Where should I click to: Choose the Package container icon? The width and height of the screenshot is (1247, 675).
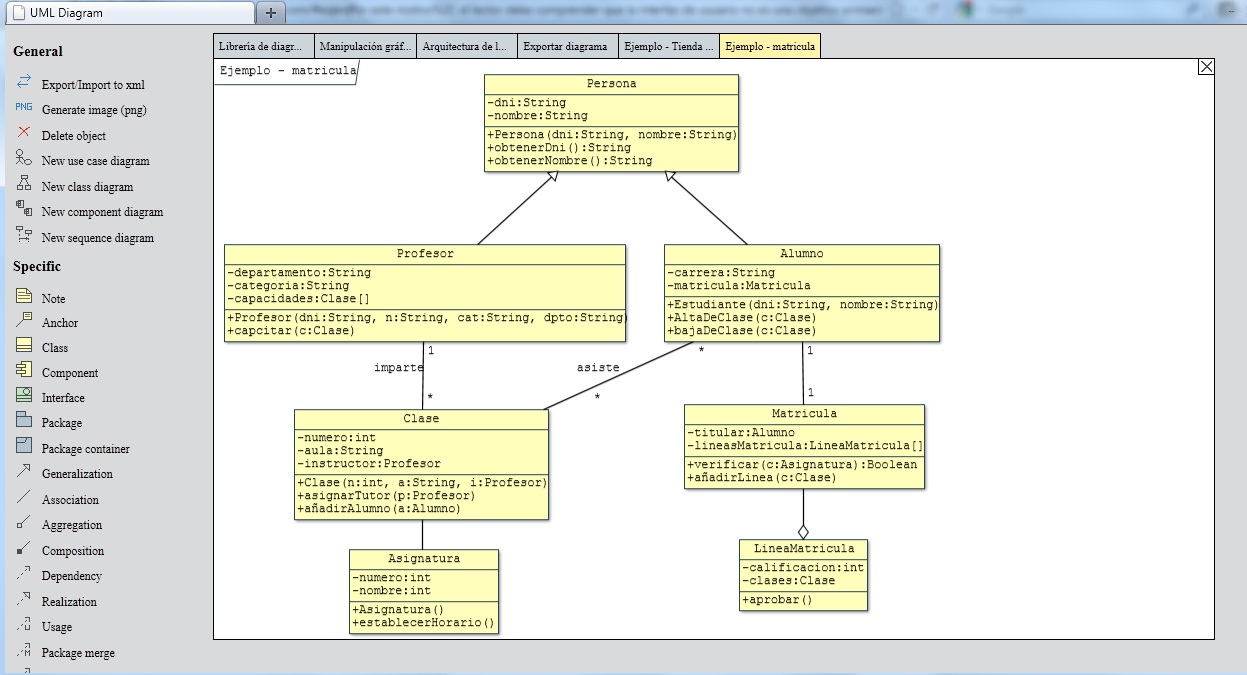click(x=24, y=447)
